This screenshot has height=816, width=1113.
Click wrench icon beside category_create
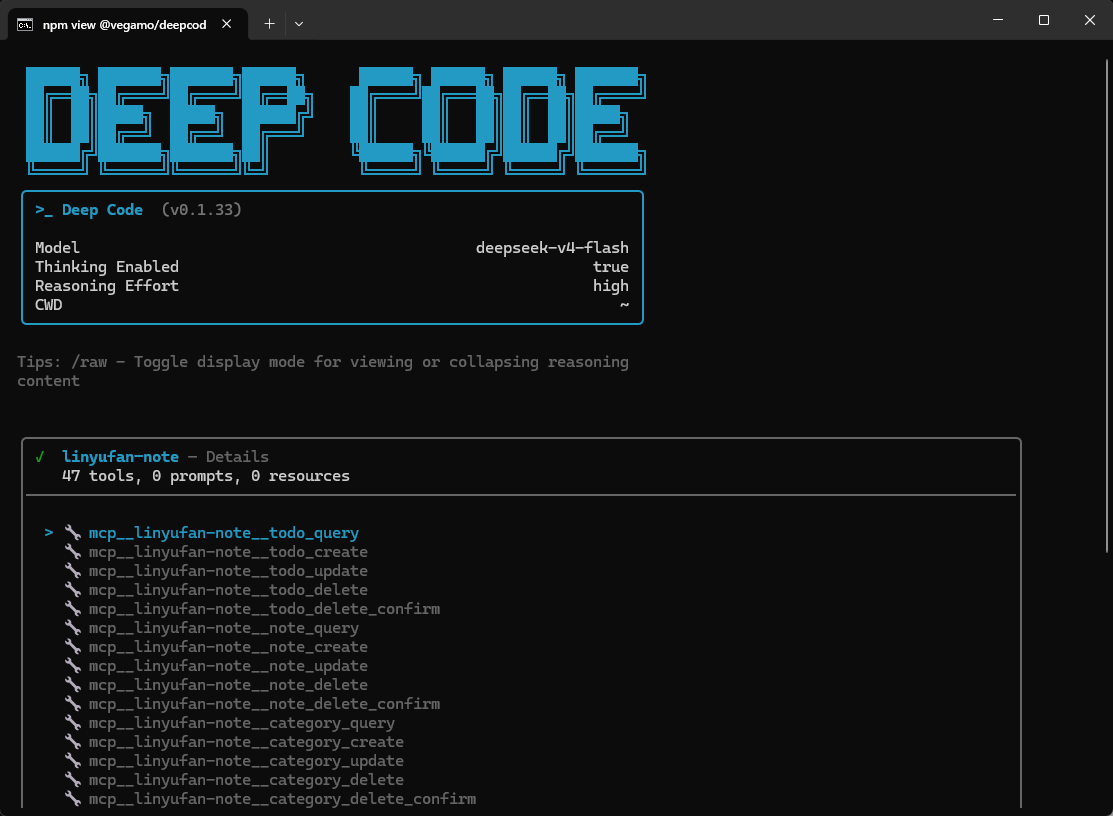point(72,741)
